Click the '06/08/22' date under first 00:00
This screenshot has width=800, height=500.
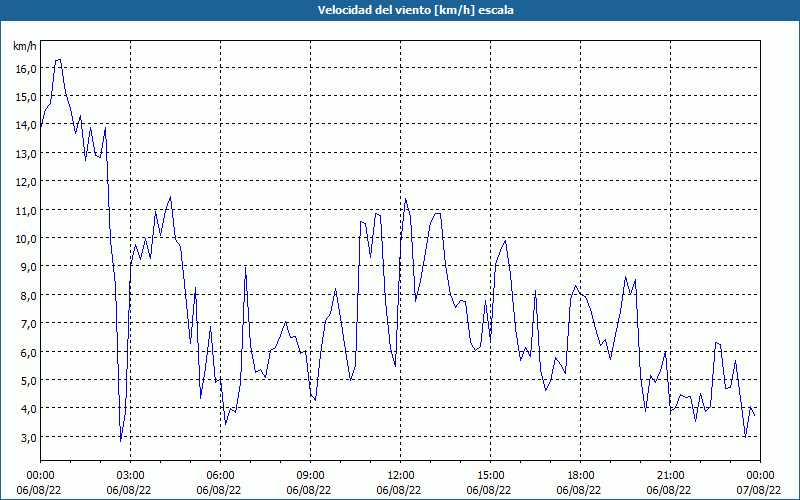[x=40, y=490]
